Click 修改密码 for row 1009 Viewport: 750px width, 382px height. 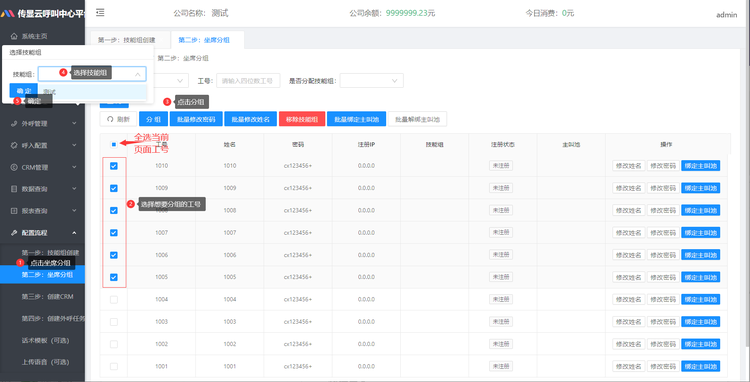coord(663,188)
